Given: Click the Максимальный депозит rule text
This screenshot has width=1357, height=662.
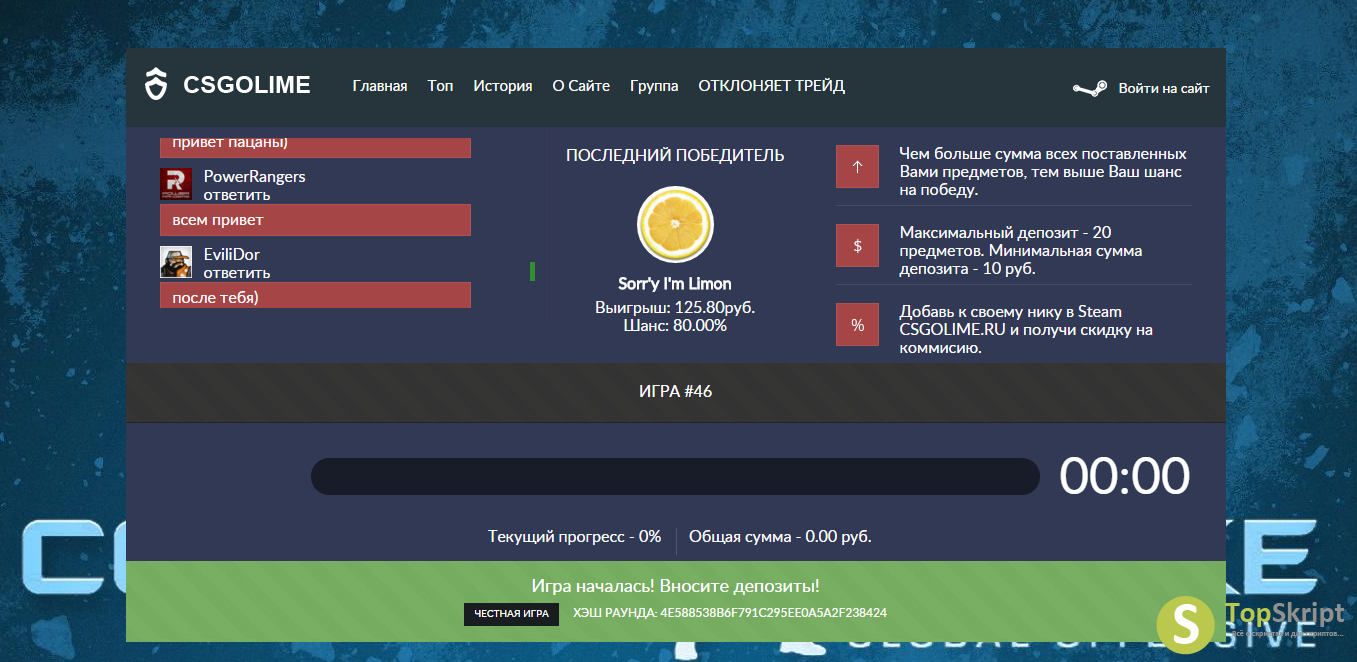Looking at the screenshot, I should point(1021,250).
